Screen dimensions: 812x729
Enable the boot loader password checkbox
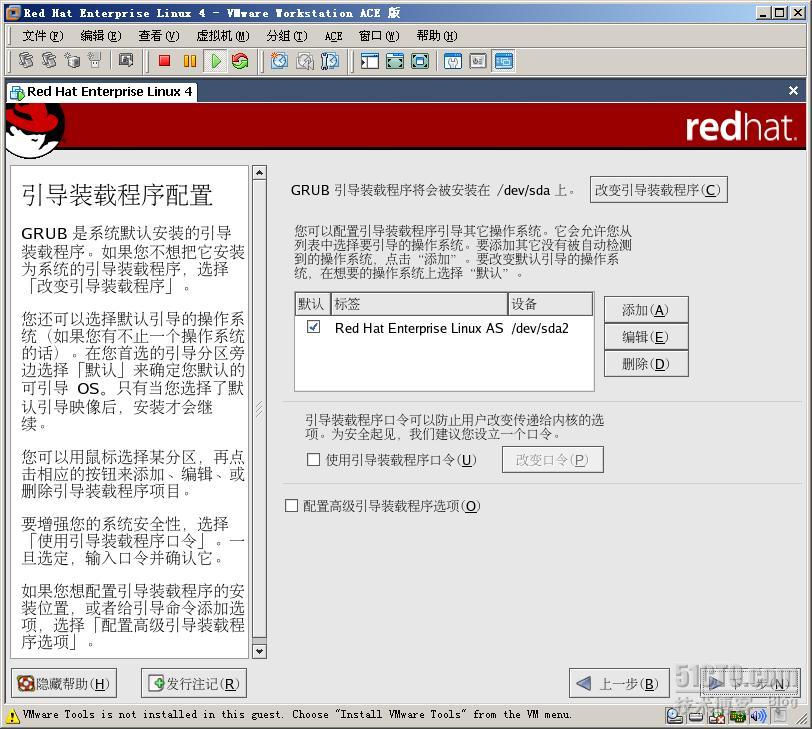coord(313,459)
